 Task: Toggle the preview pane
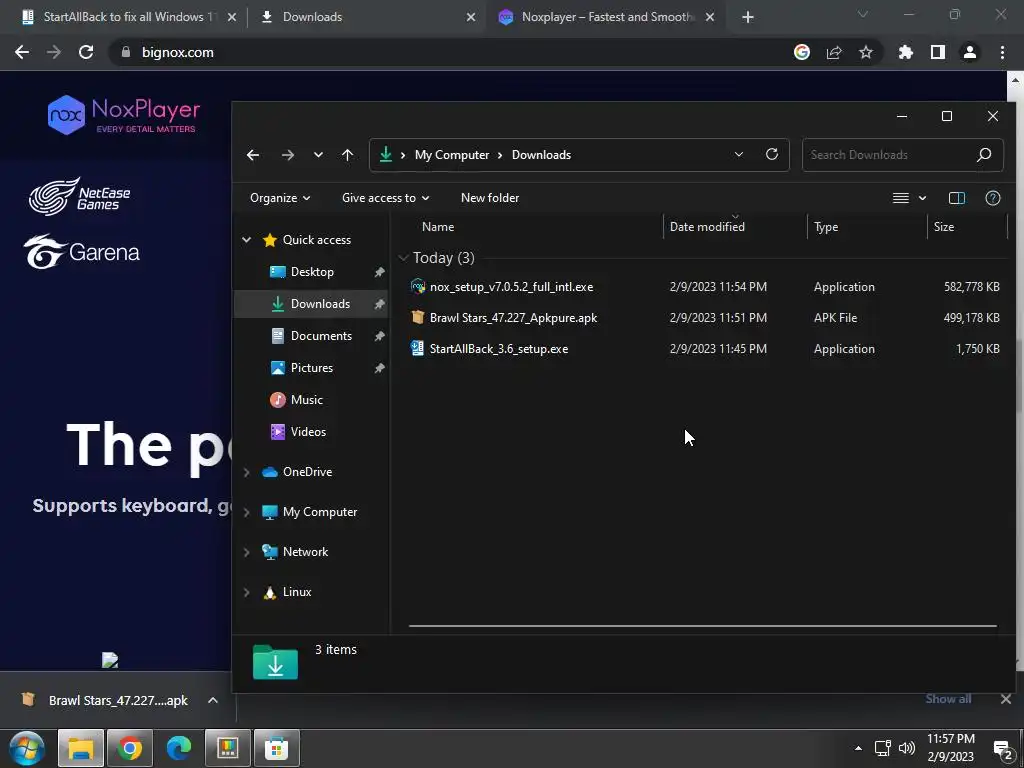tap(957, 198)
